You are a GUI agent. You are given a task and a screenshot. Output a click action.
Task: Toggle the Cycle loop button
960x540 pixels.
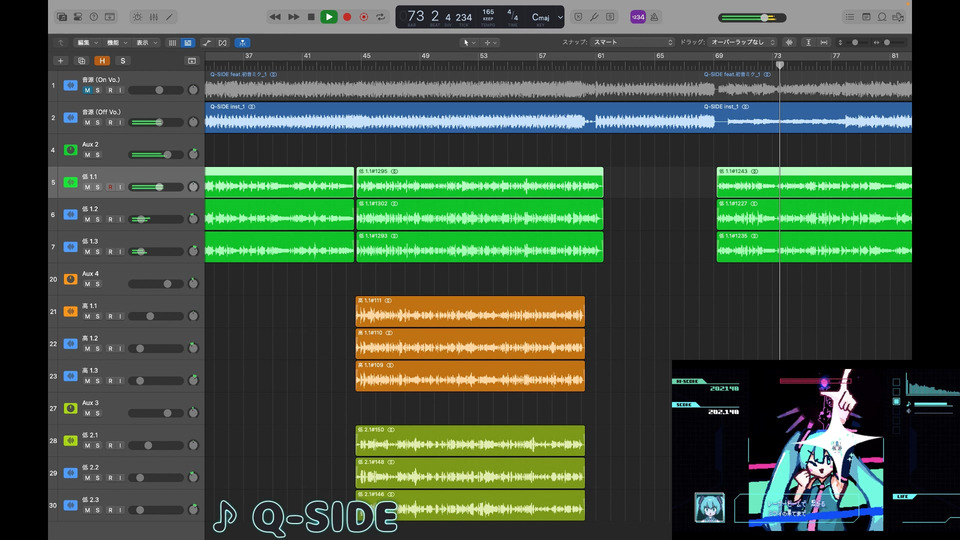pyautogui.click(x=381, y=17)
